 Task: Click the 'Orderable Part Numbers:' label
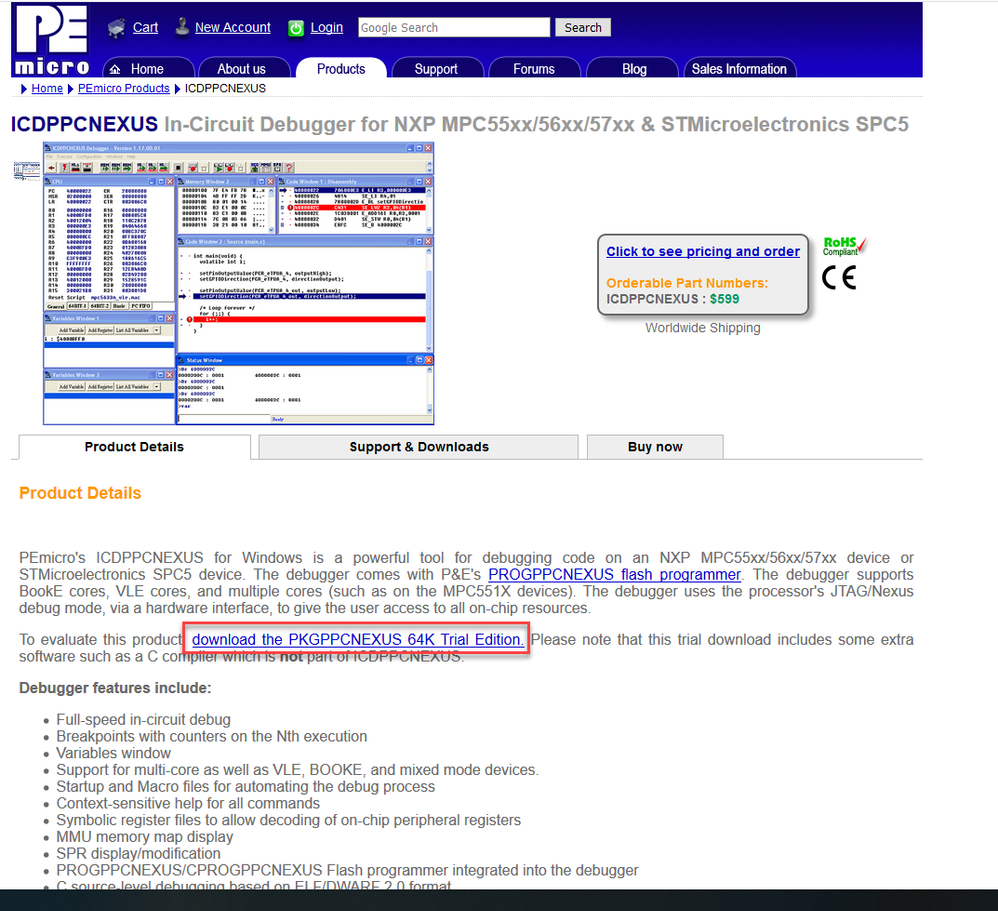pyautogui.click(x=687, y=283)
